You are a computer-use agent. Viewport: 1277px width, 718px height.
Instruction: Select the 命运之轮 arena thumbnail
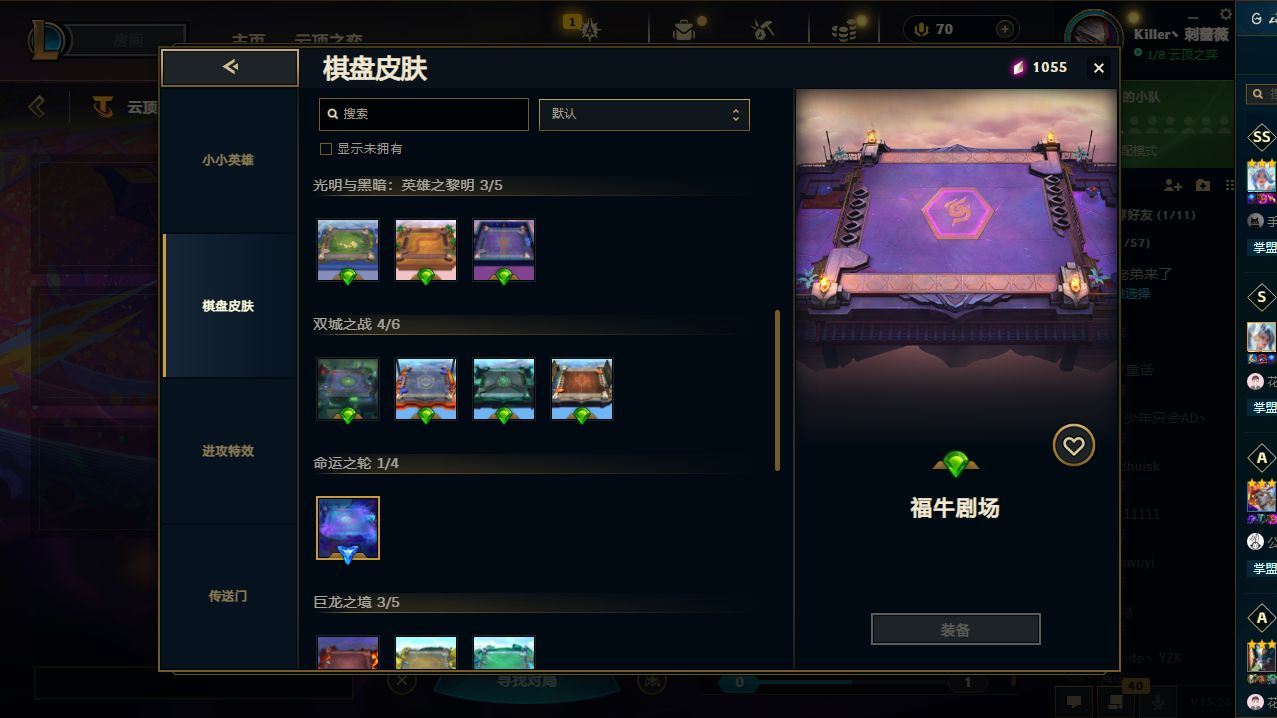(348, 528)
